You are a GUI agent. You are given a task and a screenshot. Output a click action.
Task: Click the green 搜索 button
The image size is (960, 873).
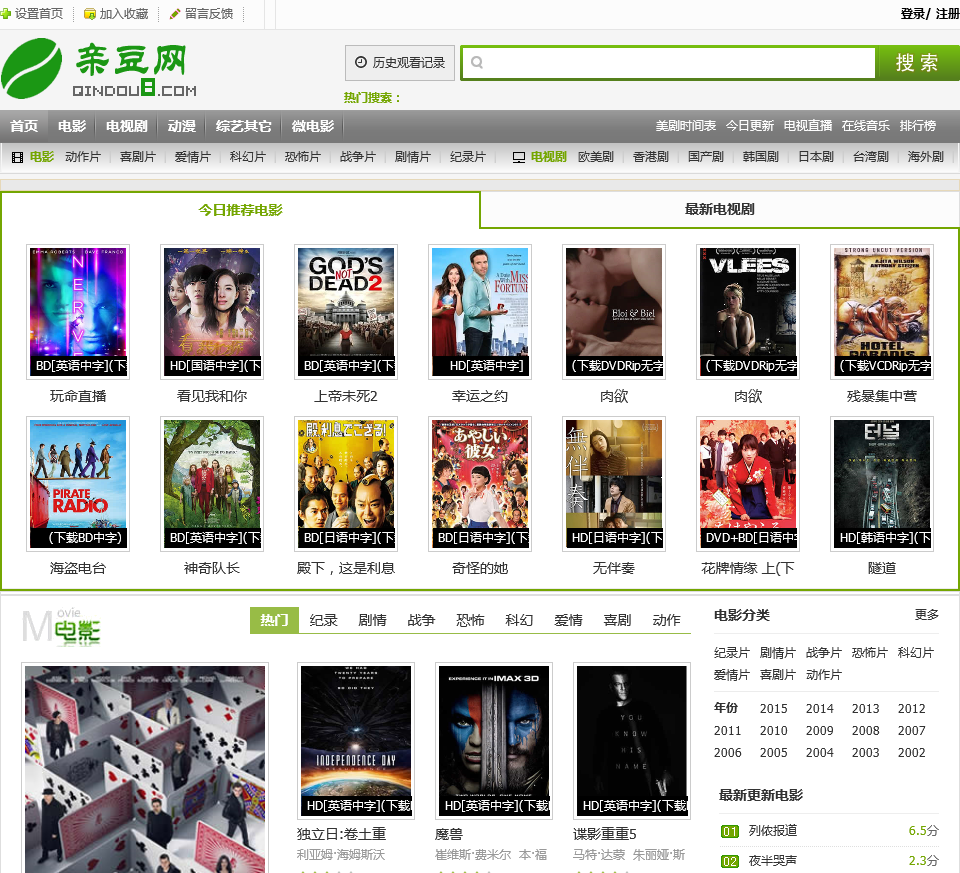pos(918,62)
